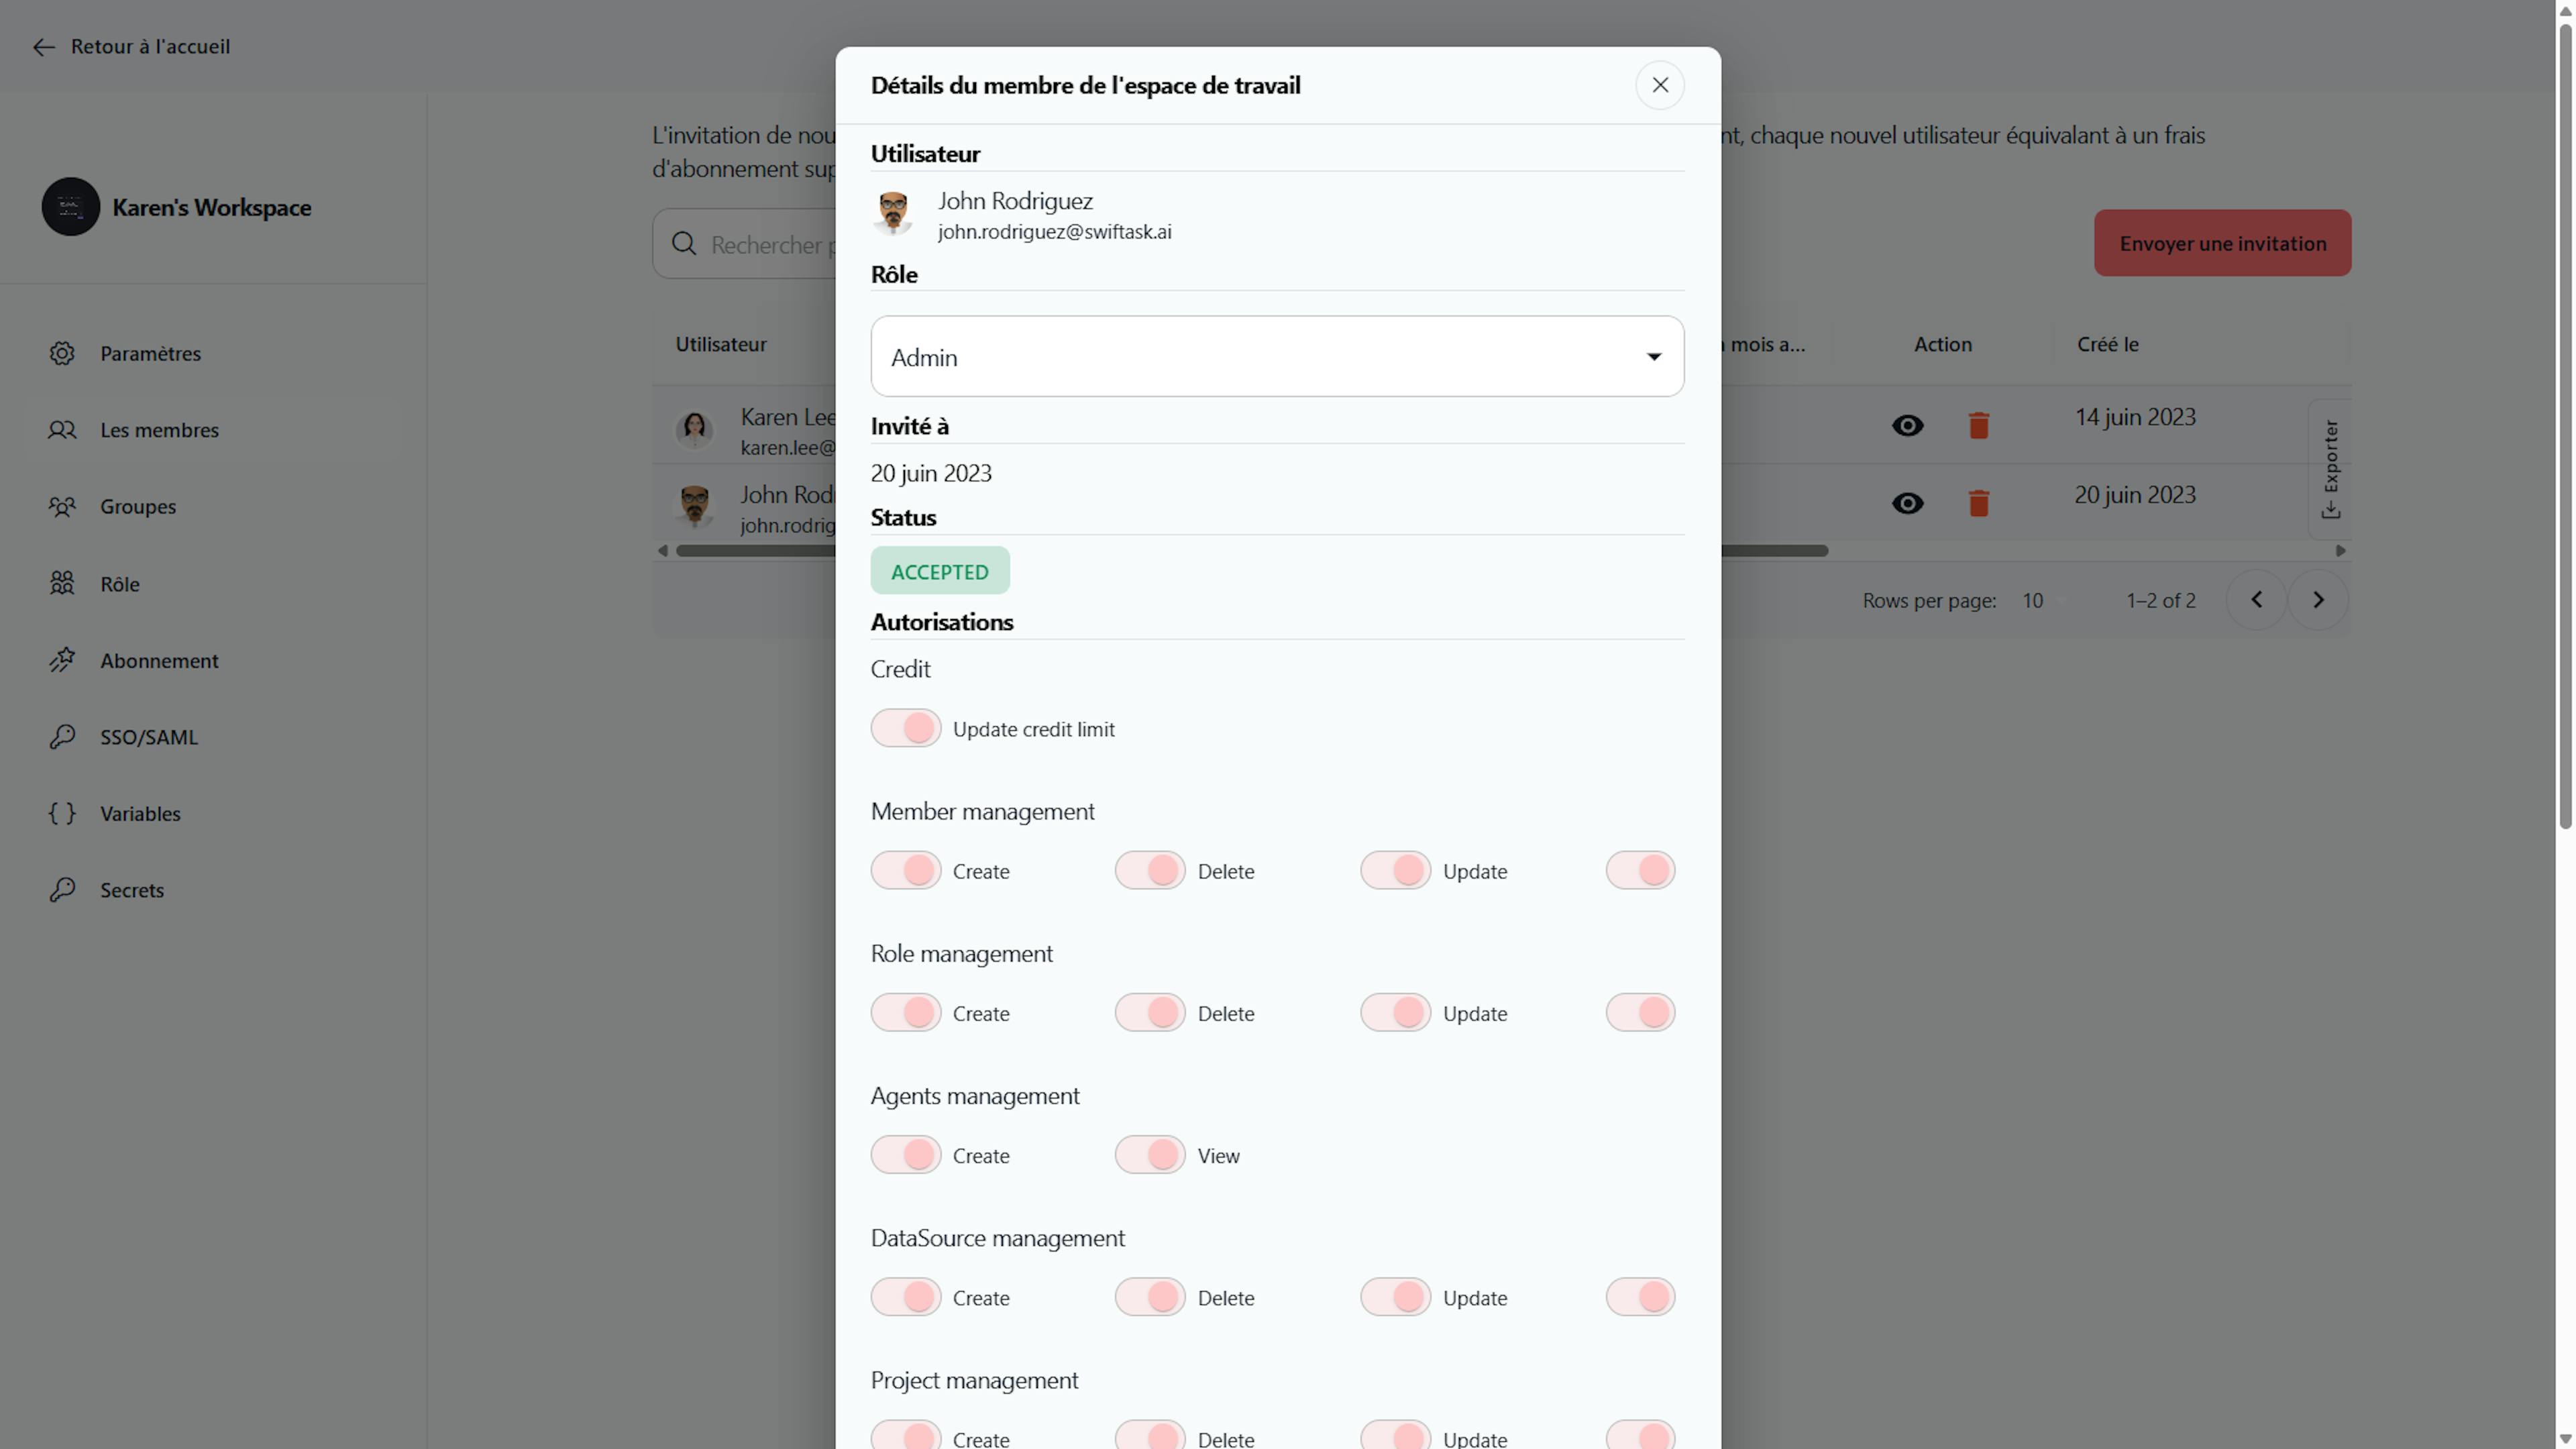The image size is (2576, 1449).
Task: Toggle Agents management View permission
Action: (1150, 1155)
